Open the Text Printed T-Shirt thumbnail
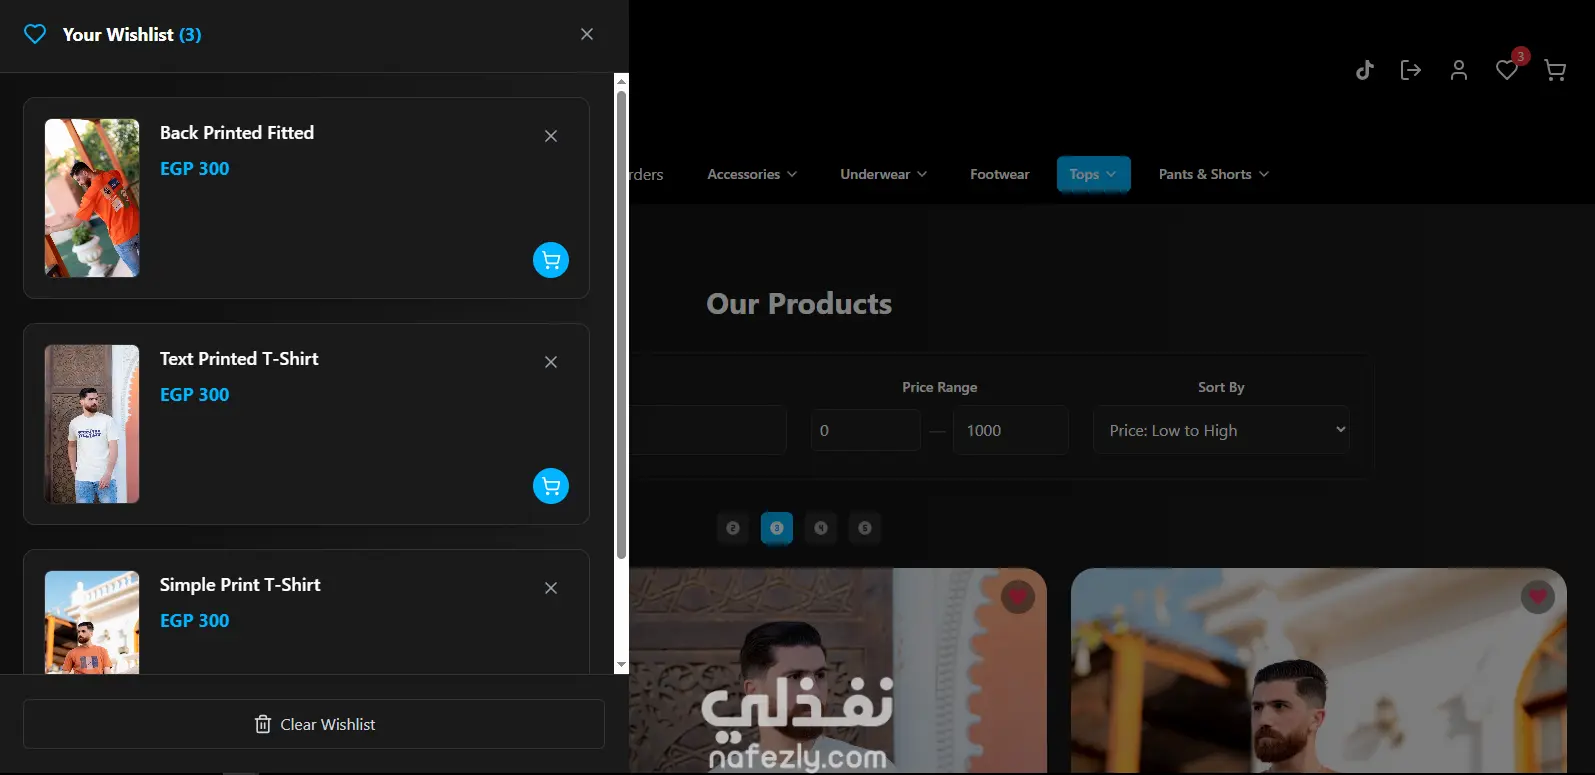This screenshot has width=1595, height=775. pos(92,424)
